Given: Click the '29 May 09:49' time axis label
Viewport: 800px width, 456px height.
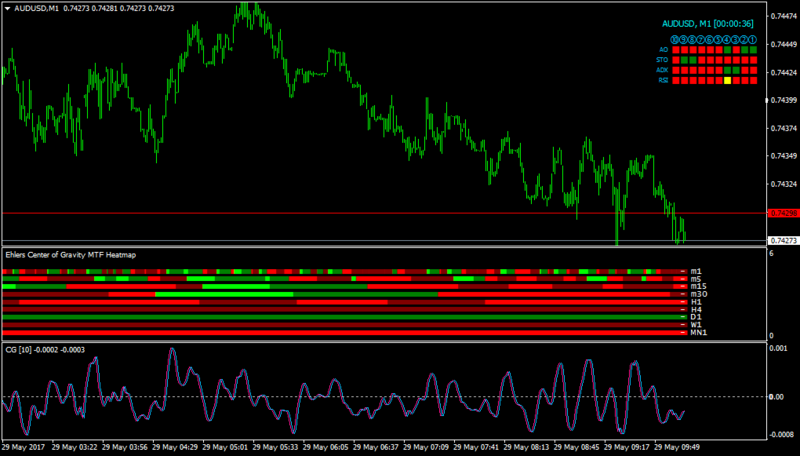Looking at the screenshot, I should [677, 447].
